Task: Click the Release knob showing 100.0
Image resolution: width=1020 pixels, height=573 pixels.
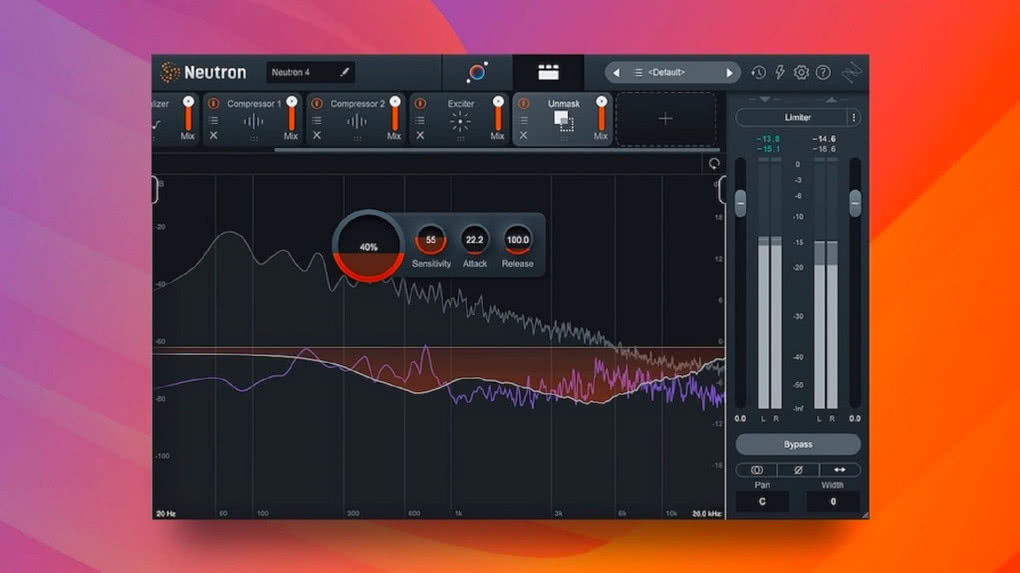Action: click(518, 240)
